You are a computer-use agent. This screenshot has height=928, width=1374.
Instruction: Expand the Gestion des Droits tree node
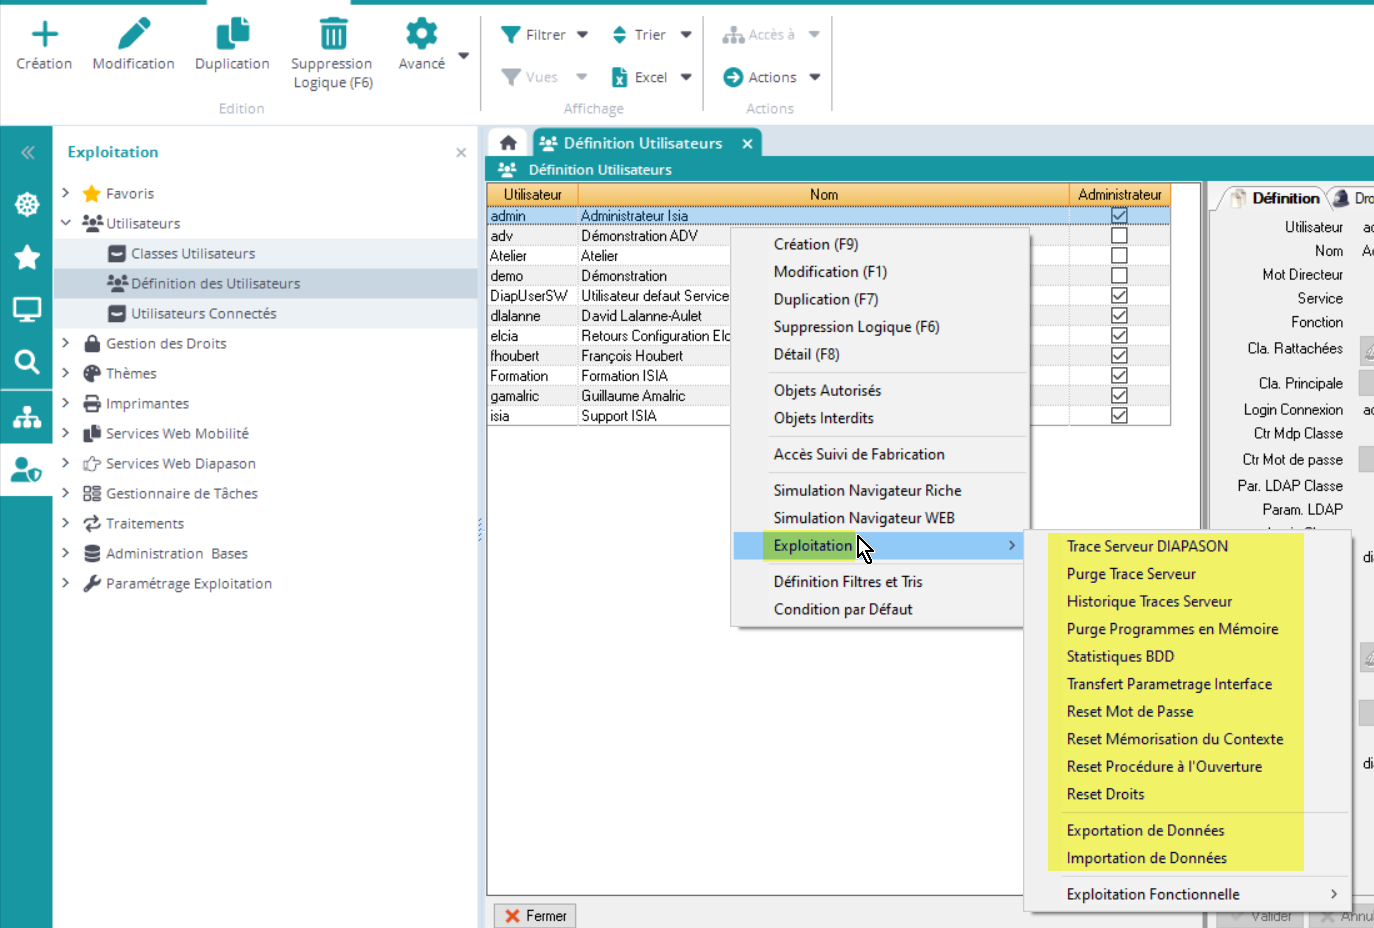point(66,343)
